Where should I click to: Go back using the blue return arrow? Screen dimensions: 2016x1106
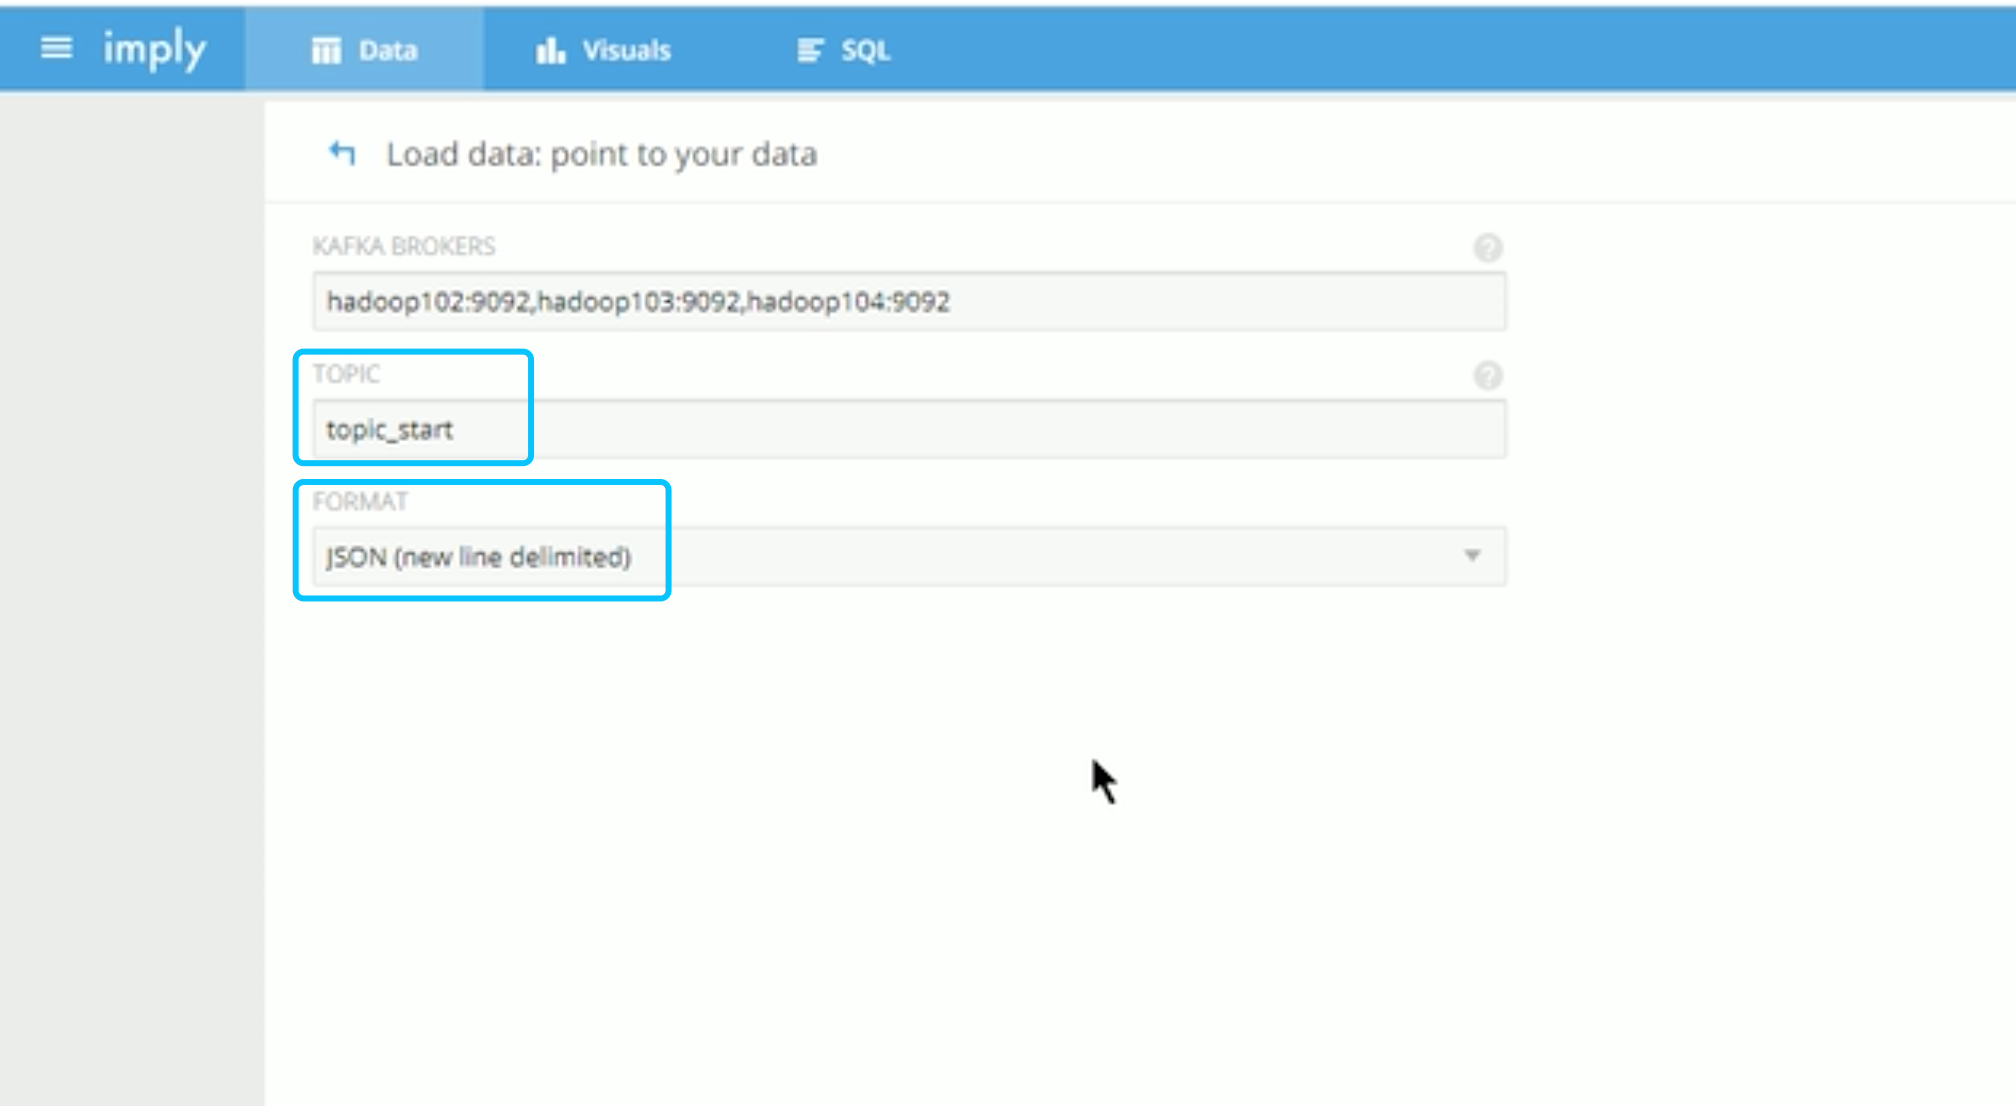(x=342, y=153)
